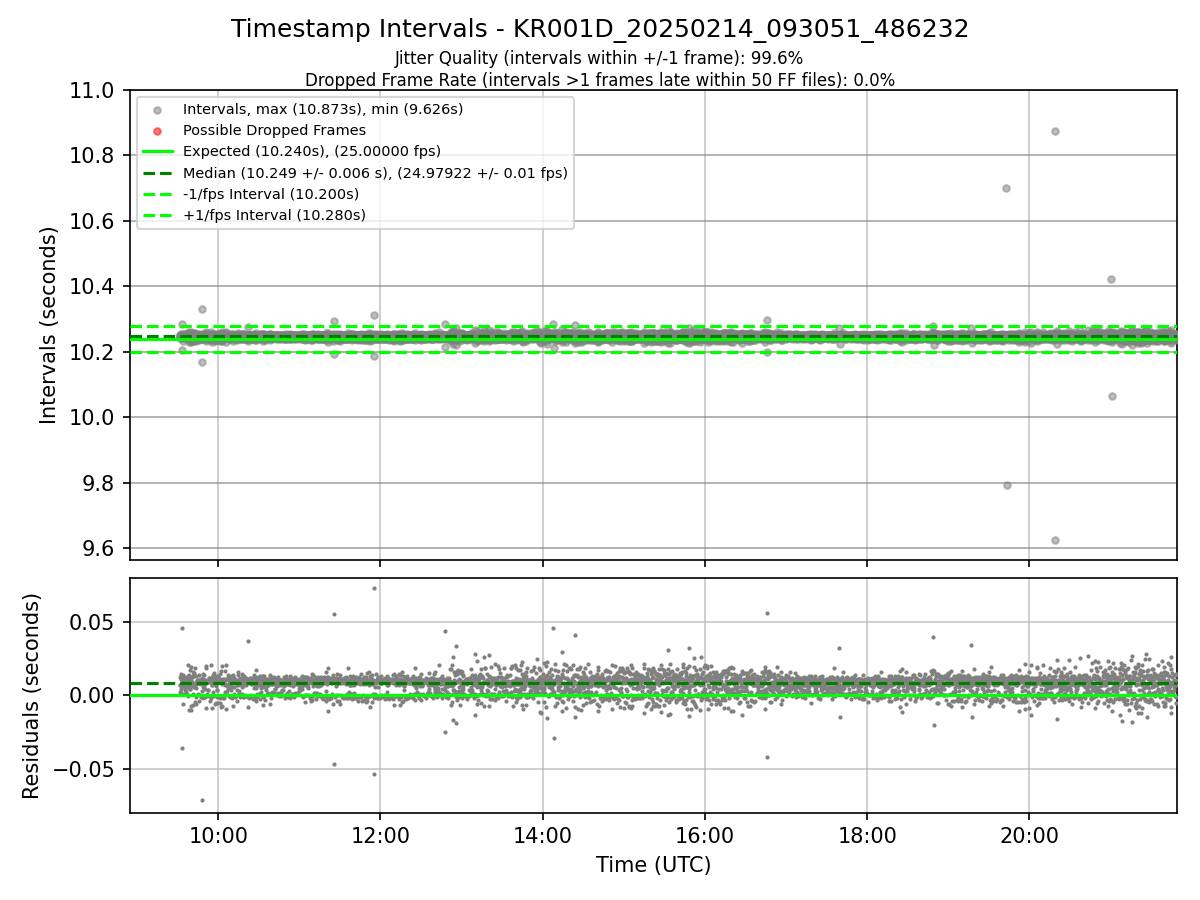Click the outlier data point near 10.42 seconds

pyautogui.click(x=1111, y=279)
